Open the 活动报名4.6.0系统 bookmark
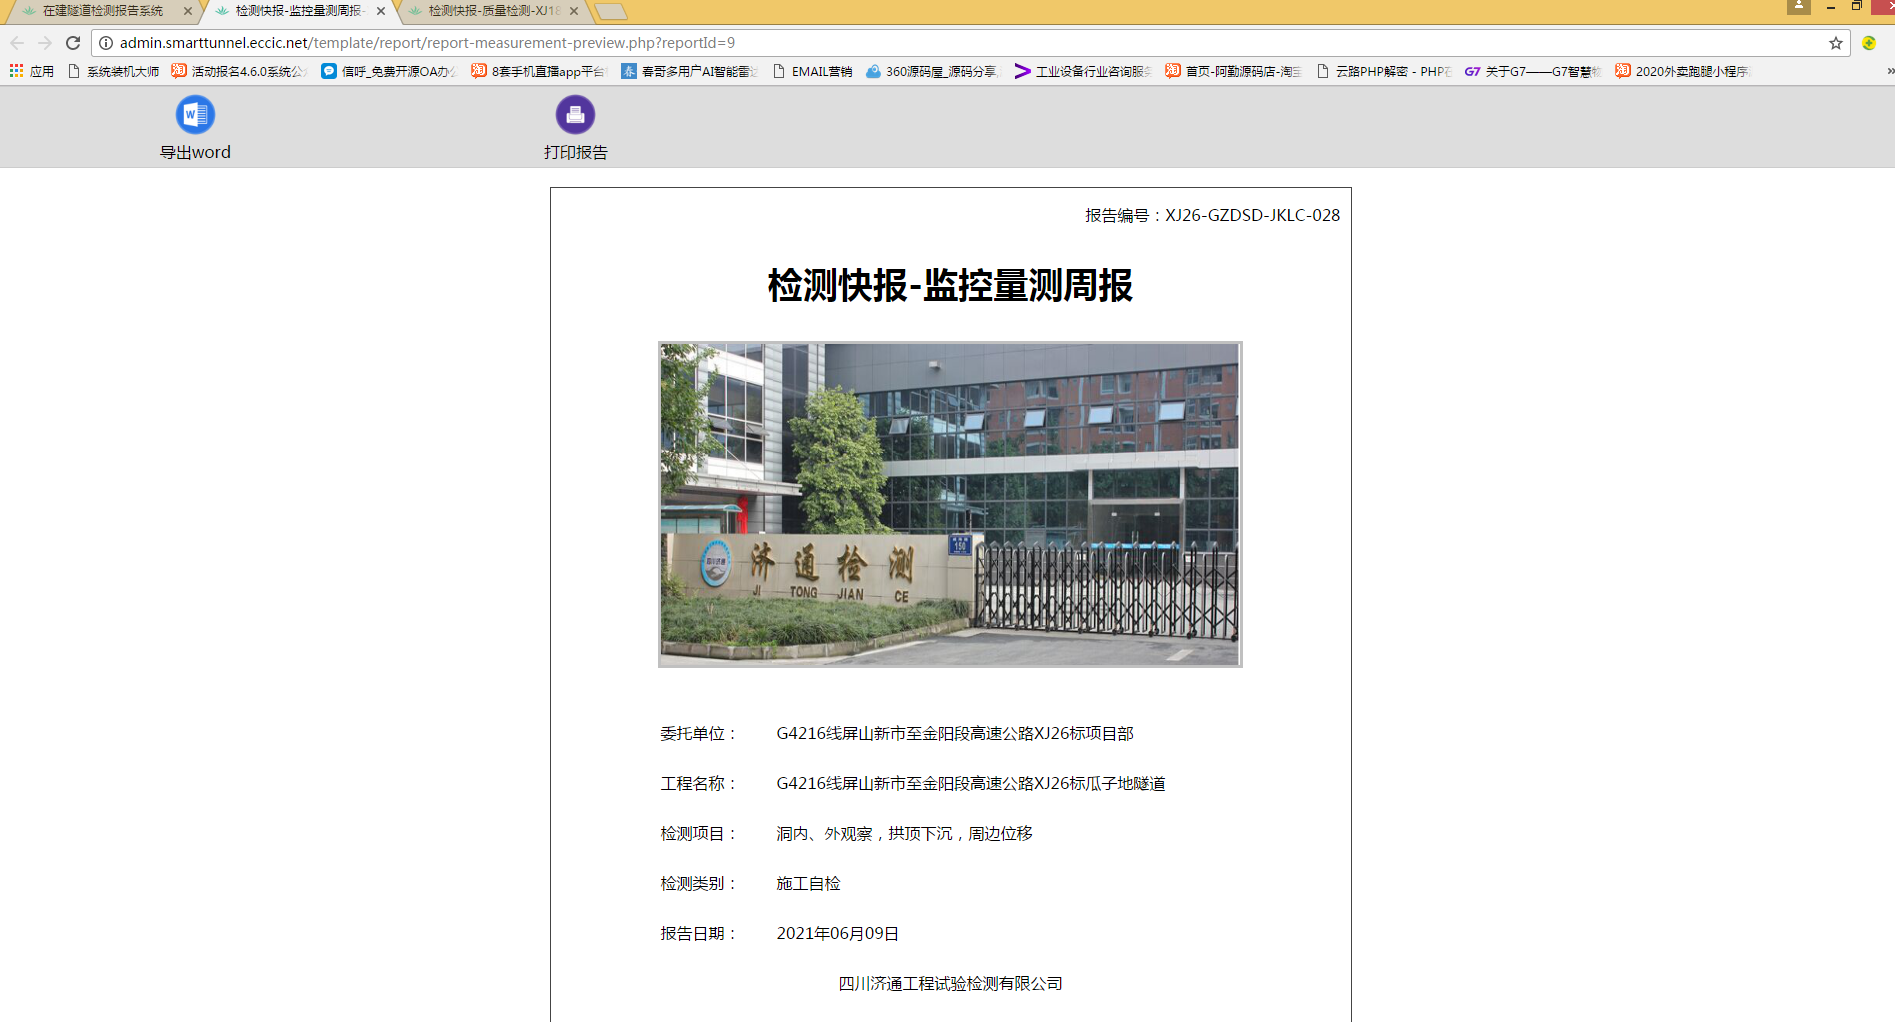Image resolution: width=1895 pixels, height=1022 pixels. (x=240, y=71)
